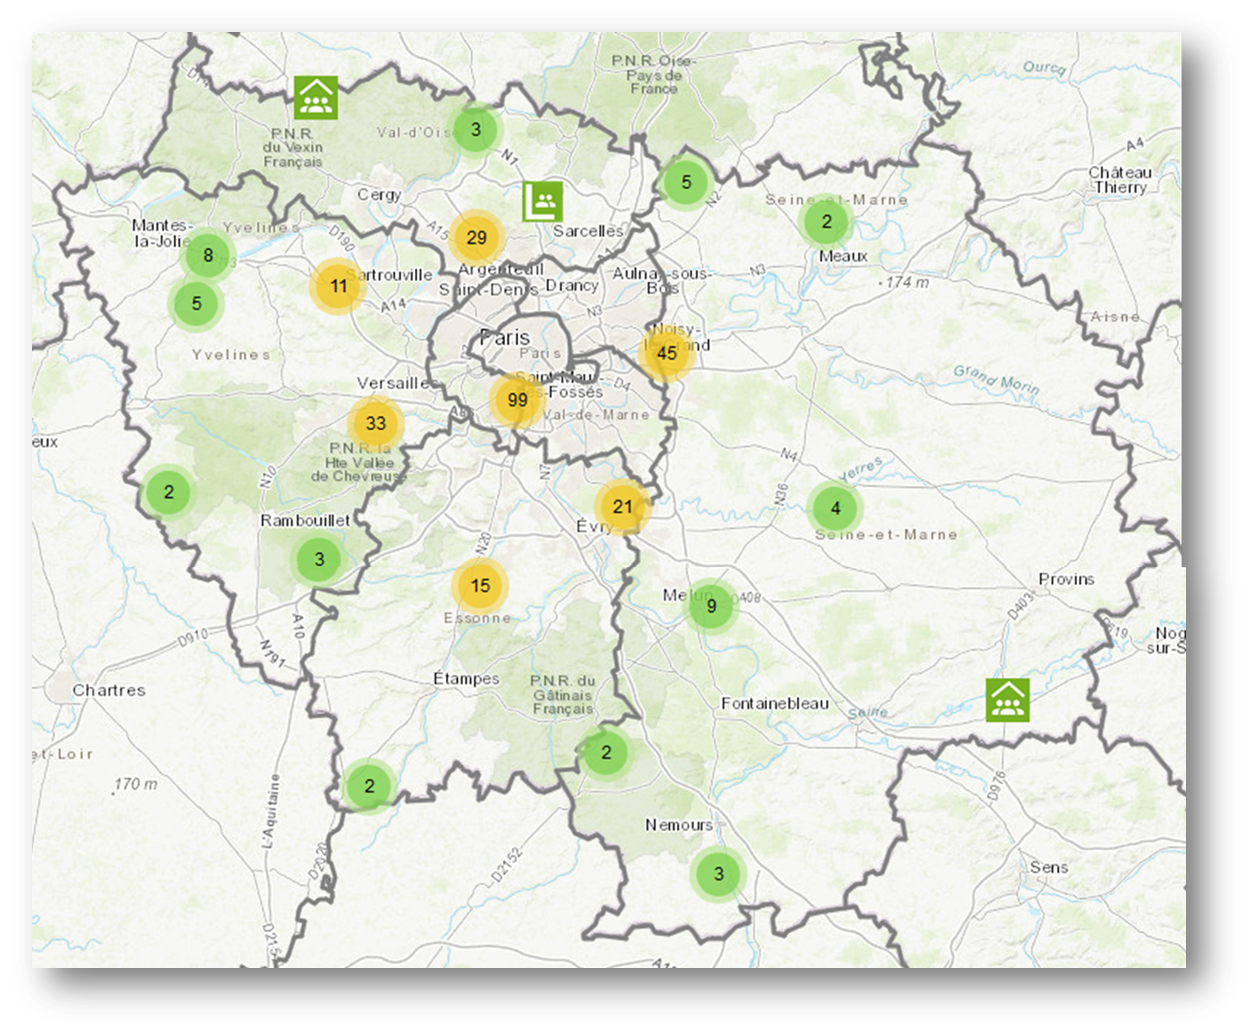The image size is (1251, 1033).
Task: Select the green cluster 5 near the N2 road
Action: click(x=686, y=182)
